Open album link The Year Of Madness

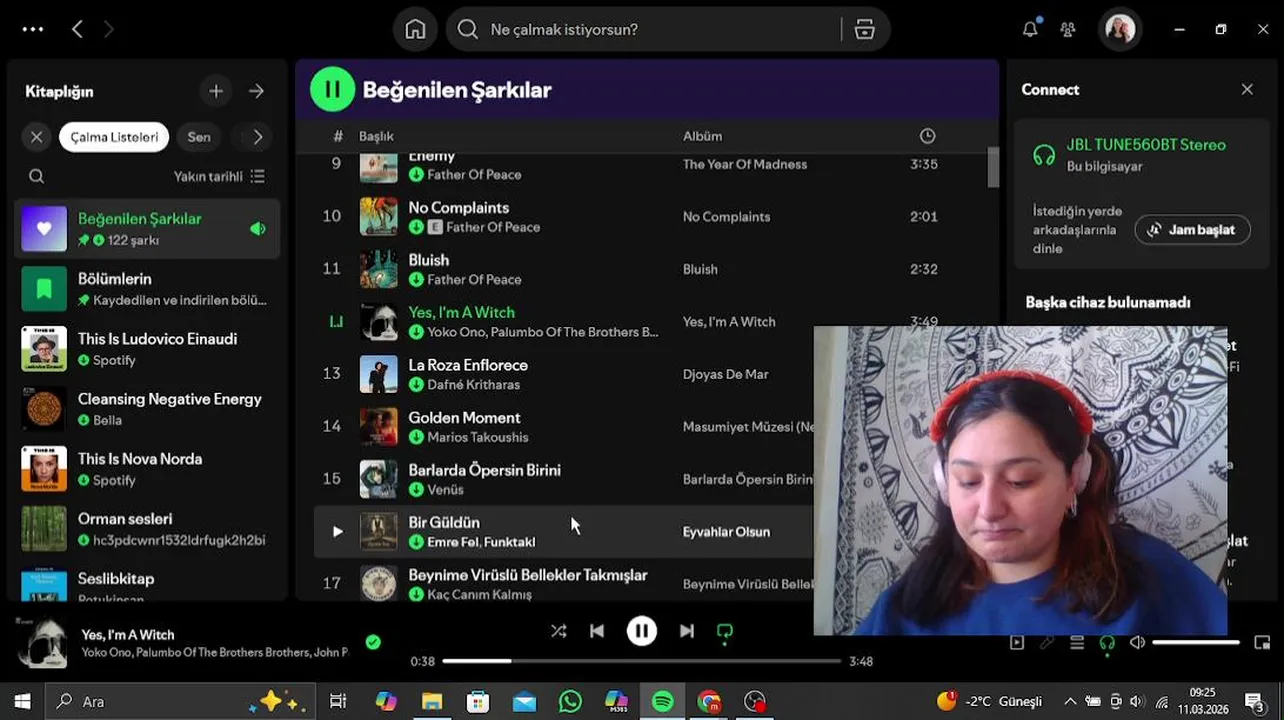click(x=745, y=164)
